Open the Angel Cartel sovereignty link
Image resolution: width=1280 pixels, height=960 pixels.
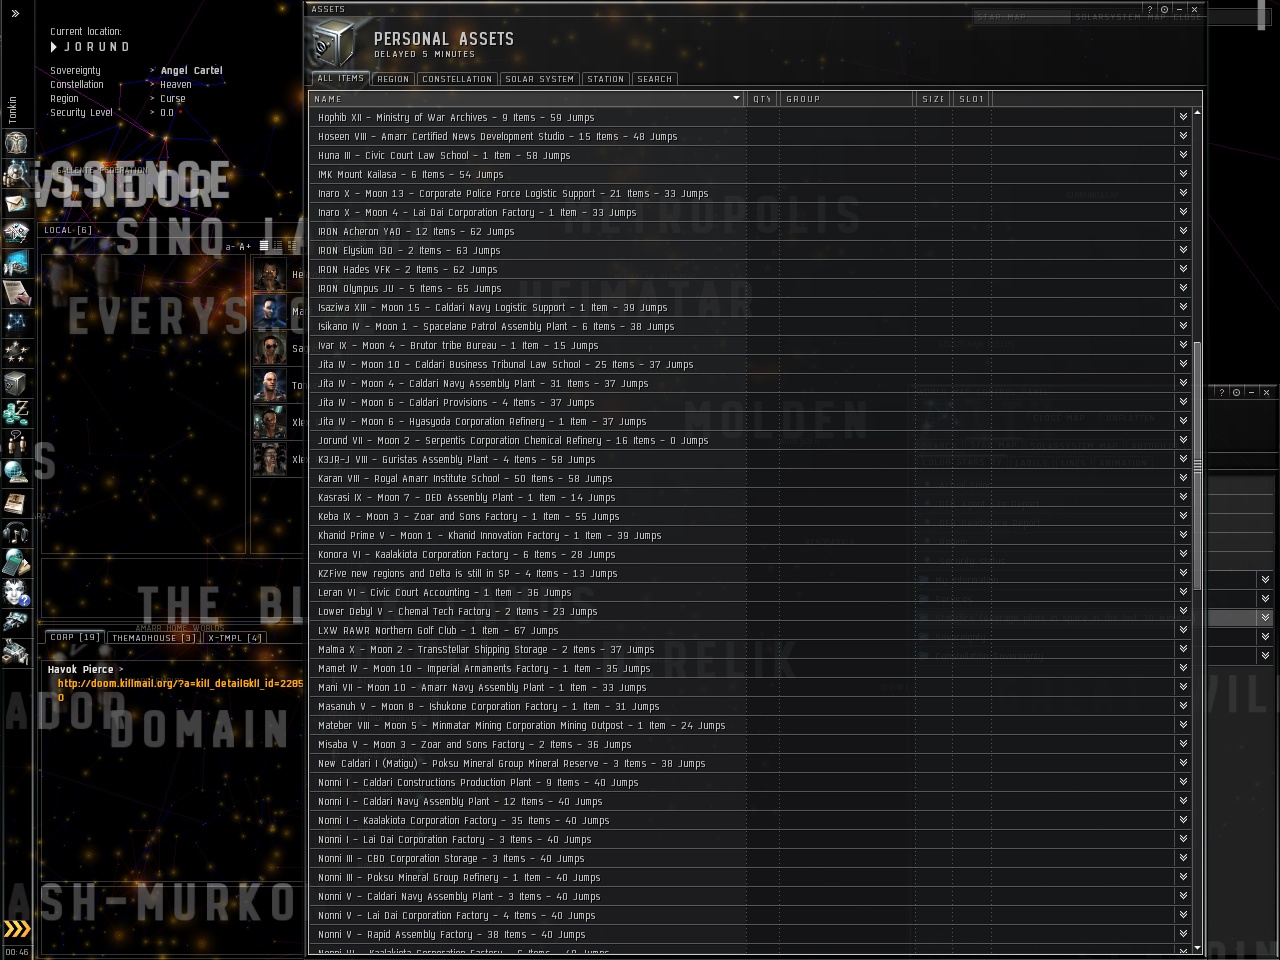coord(191,70)
